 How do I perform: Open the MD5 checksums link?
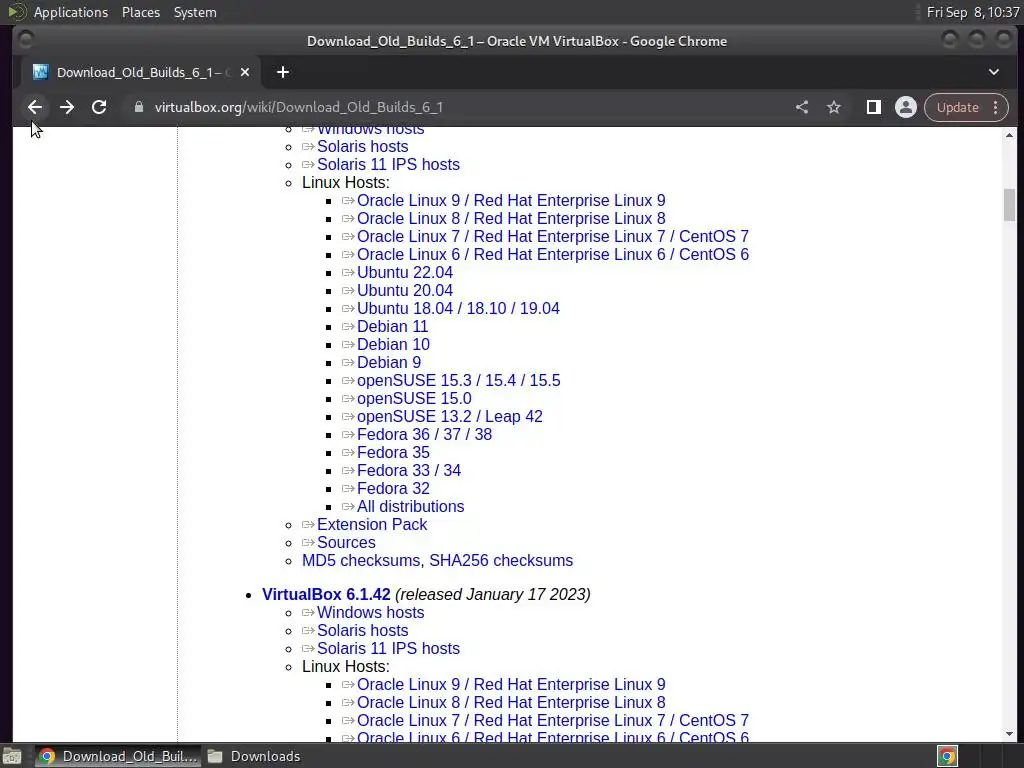(x=361, y=561)
